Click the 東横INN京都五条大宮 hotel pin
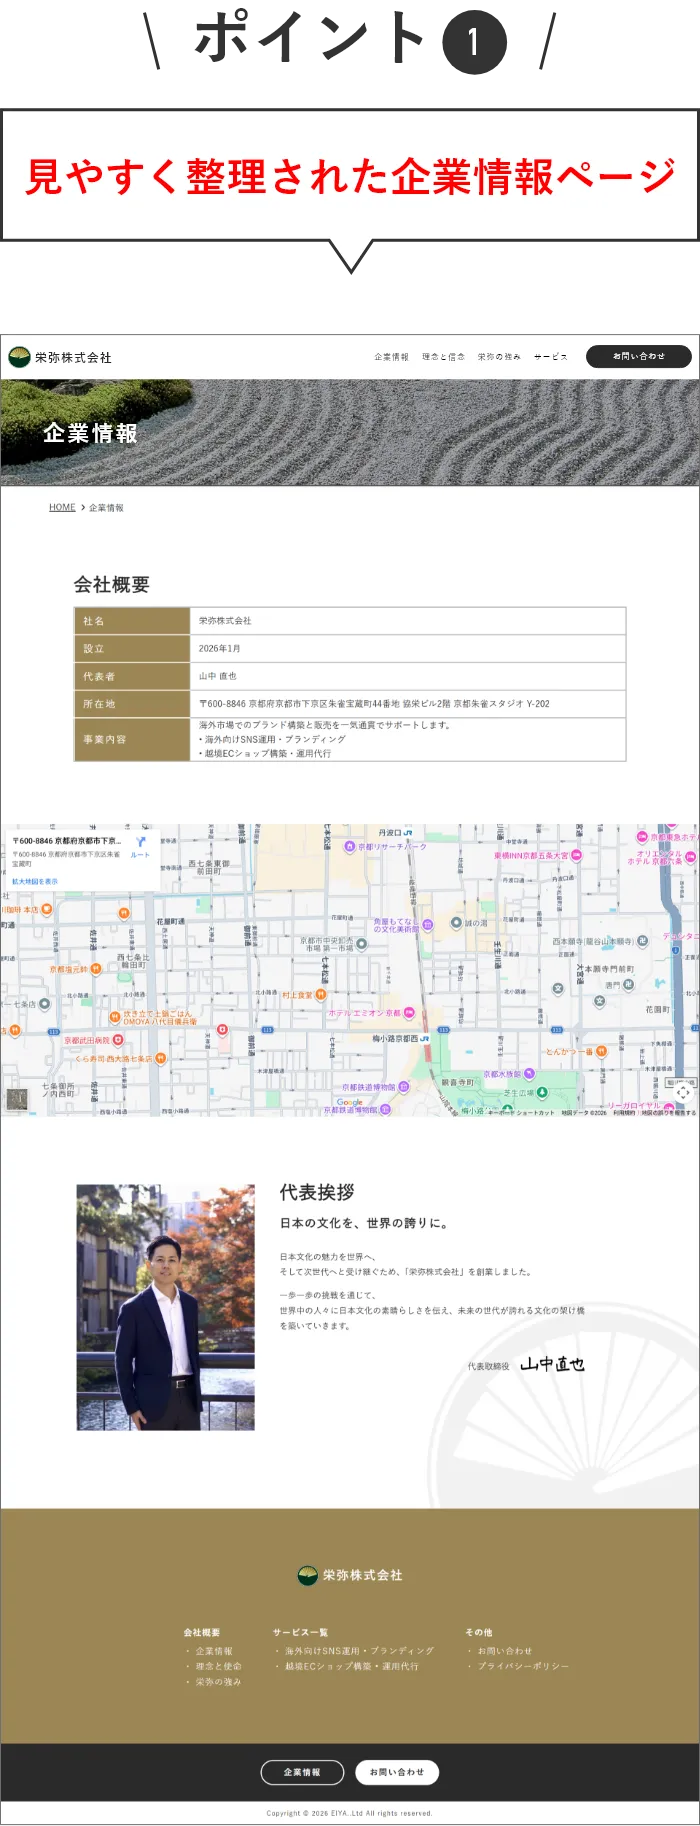Viewport: 700px width, 1826px height. pos(576,855)
